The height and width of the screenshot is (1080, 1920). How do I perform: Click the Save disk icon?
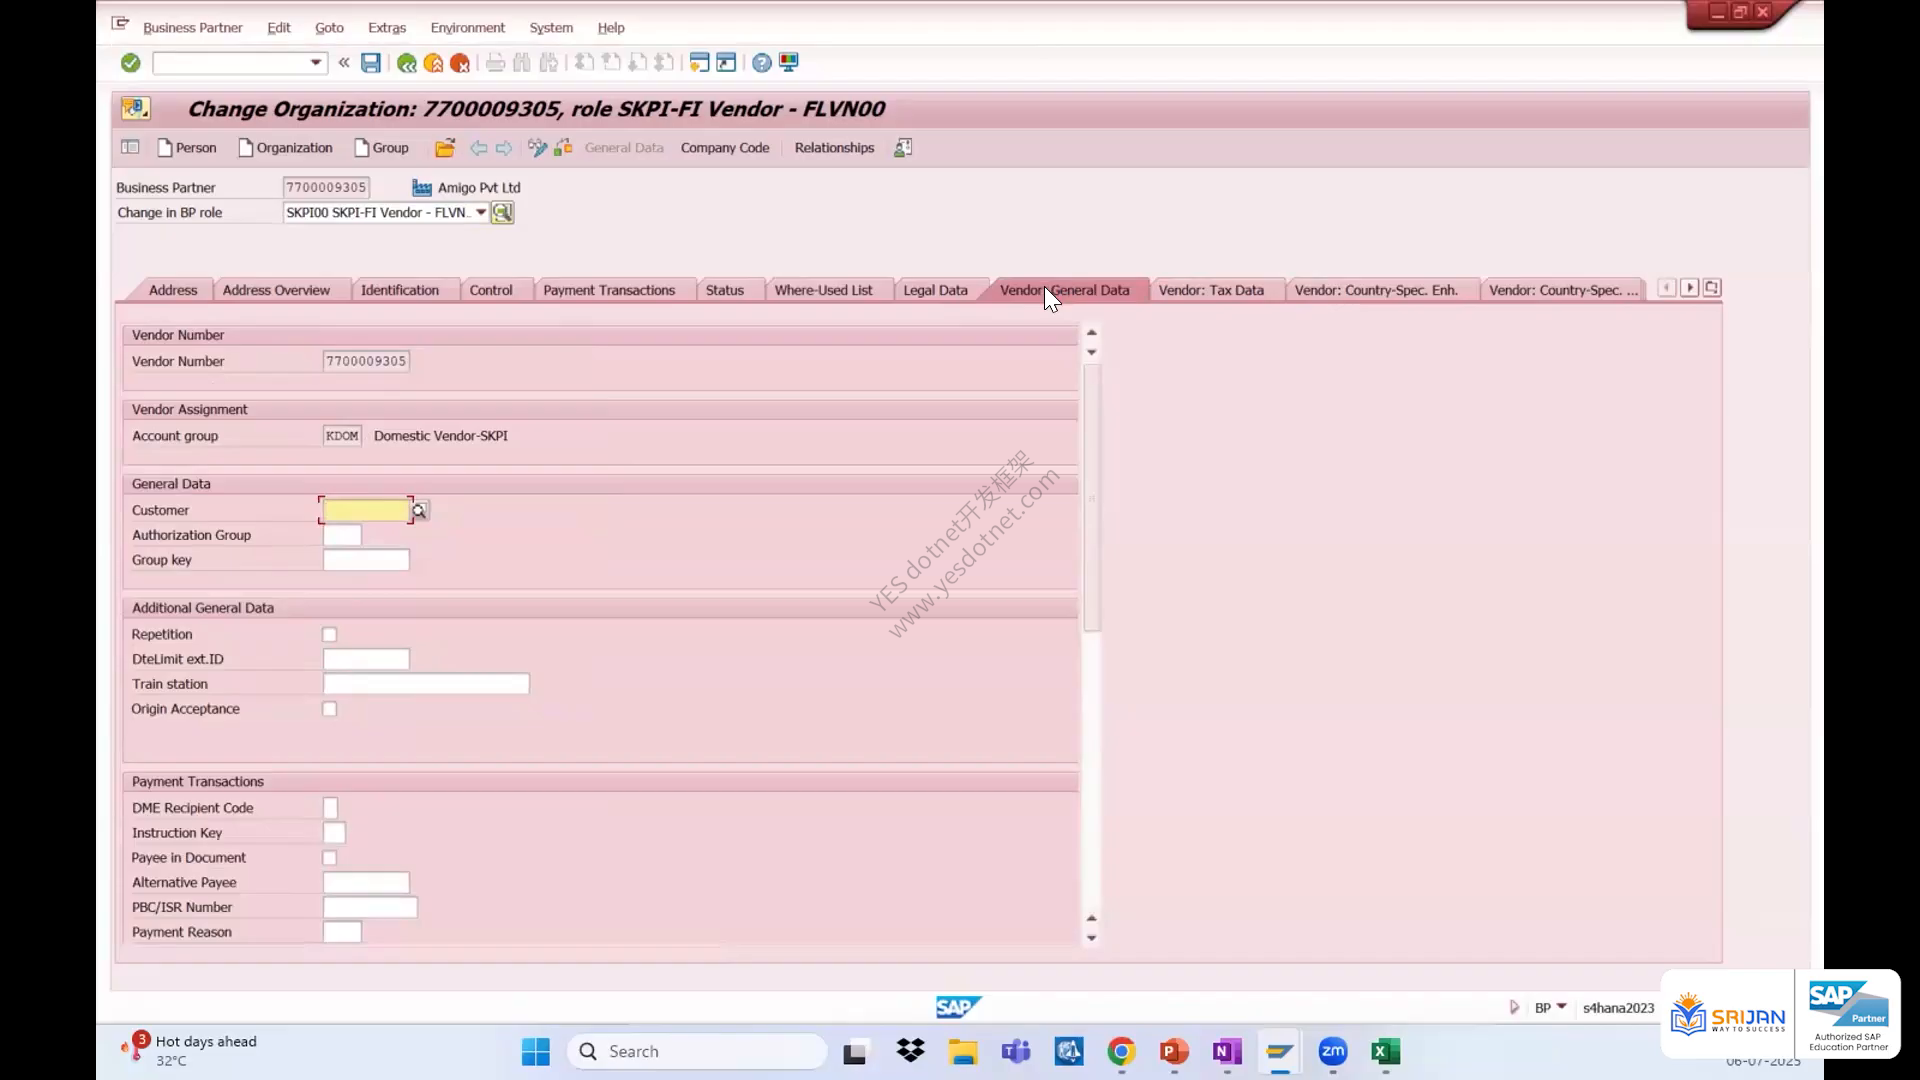click(x=371, y=63)
